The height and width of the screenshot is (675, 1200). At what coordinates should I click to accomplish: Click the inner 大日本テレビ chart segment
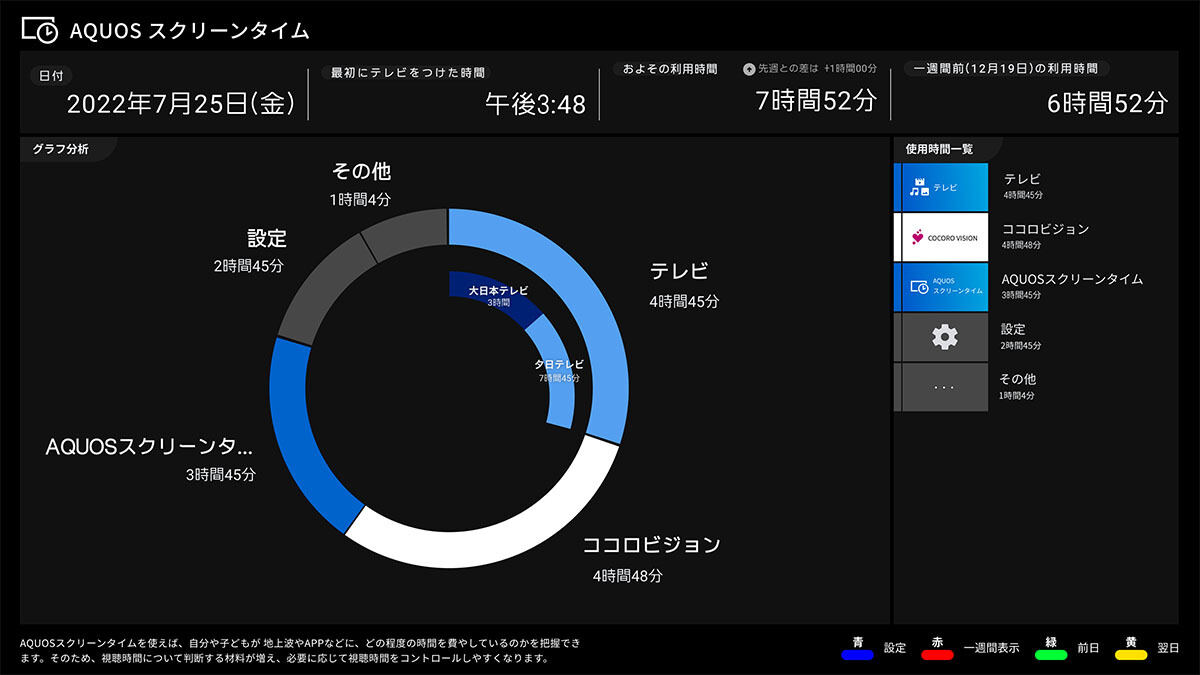point(498,294)
